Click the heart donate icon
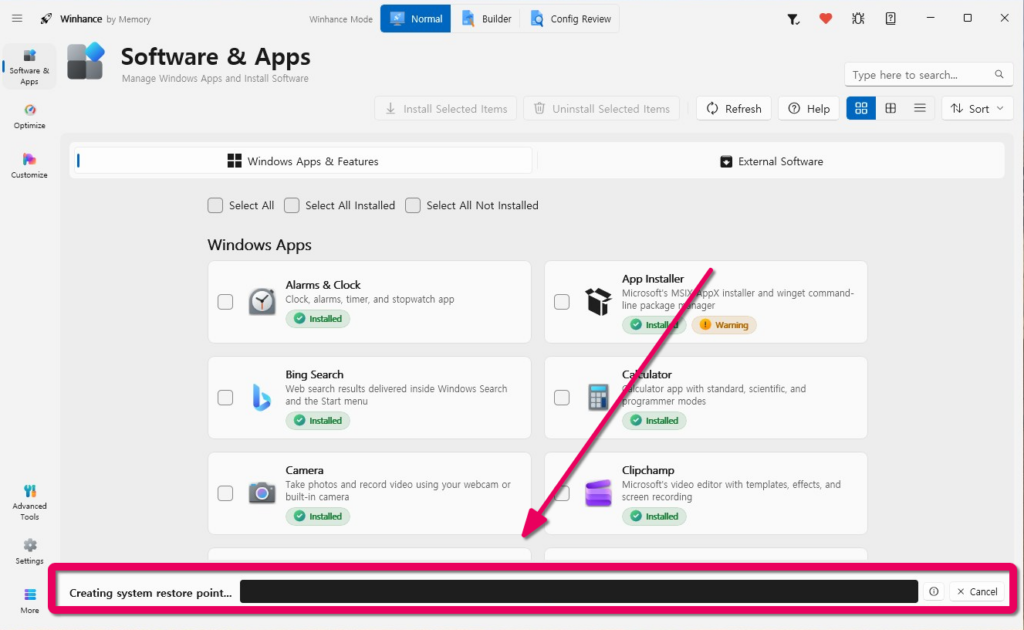This screenshot has width=1024, height=630. point(825,19)
